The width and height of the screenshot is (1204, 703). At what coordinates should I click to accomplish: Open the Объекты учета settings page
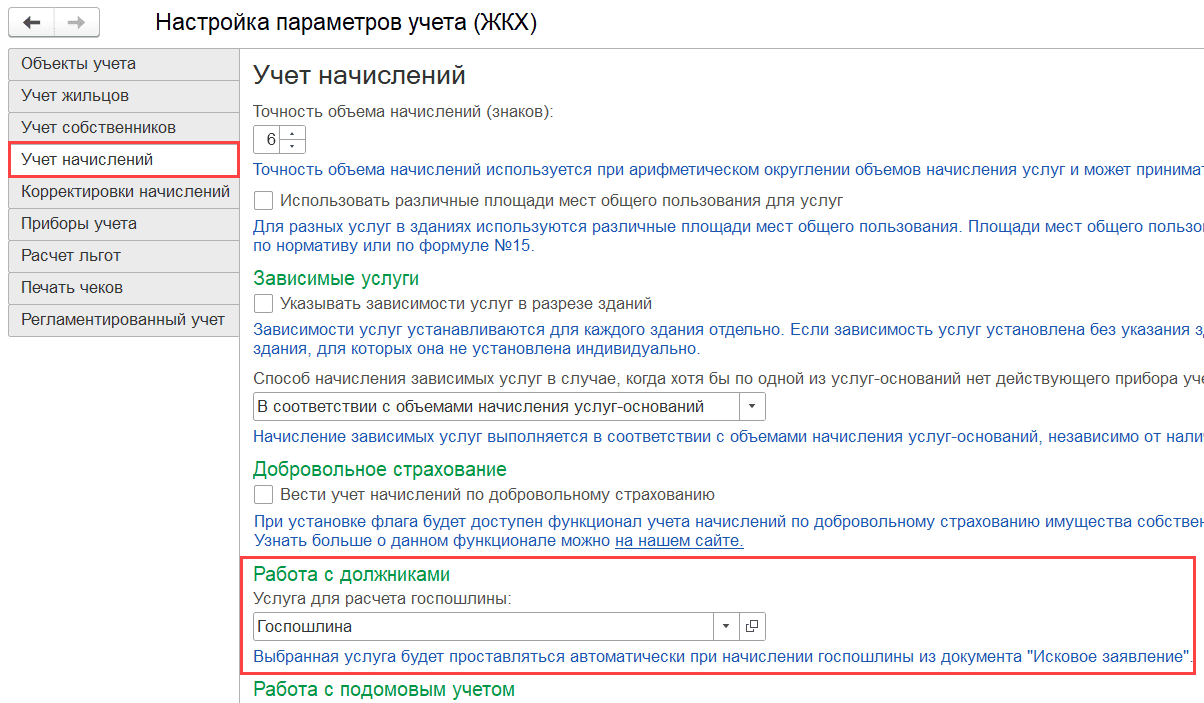click(x=120, y=63)
